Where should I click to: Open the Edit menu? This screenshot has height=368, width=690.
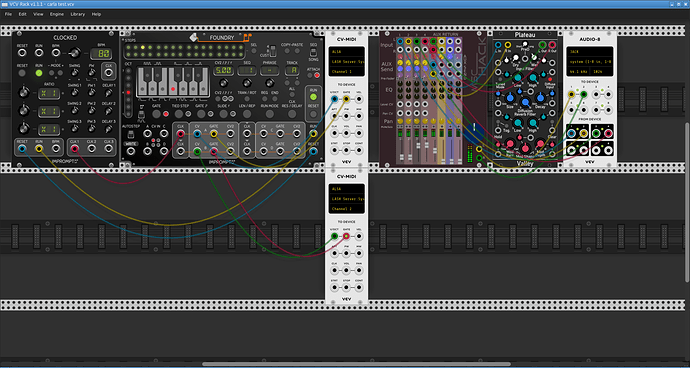[22, 14]
